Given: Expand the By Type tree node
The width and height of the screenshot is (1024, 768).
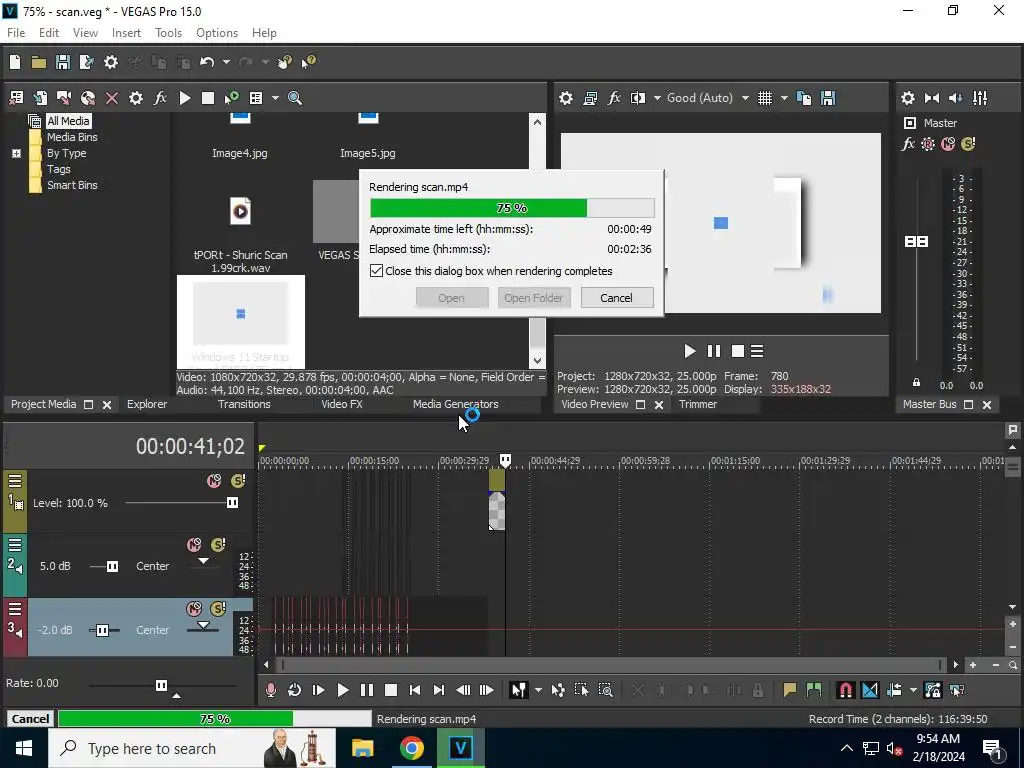Looking at the screenshot, I should tap(16, 153).
